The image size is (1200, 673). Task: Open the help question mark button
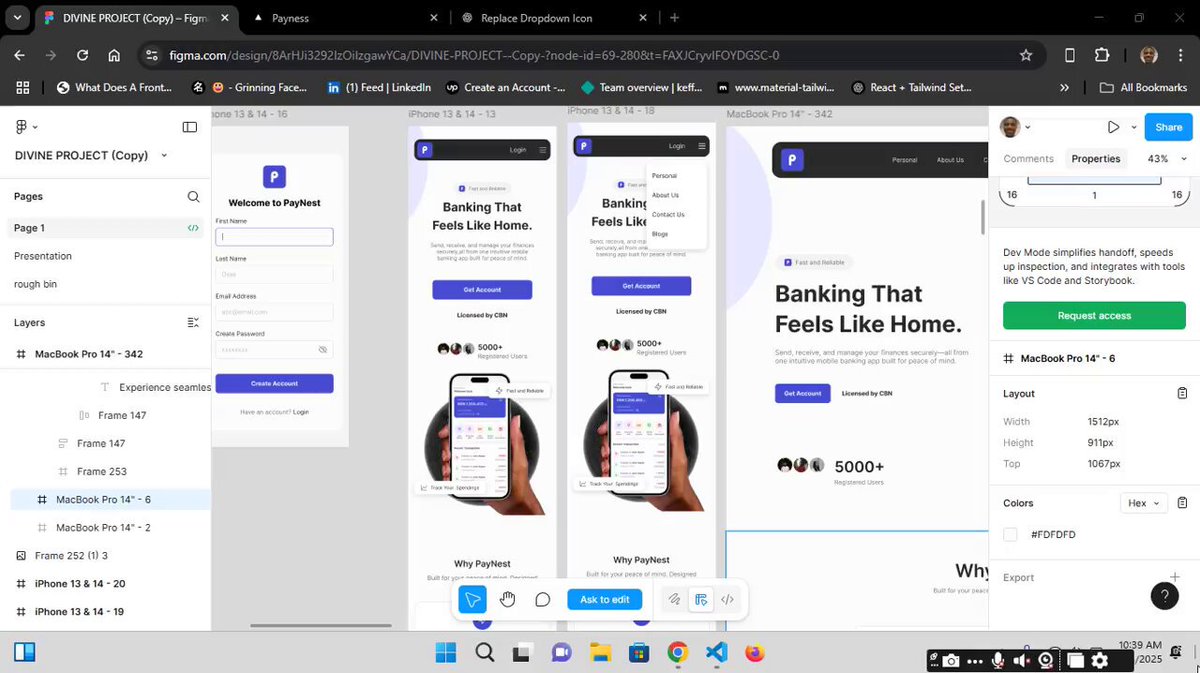pos(1164,596)
